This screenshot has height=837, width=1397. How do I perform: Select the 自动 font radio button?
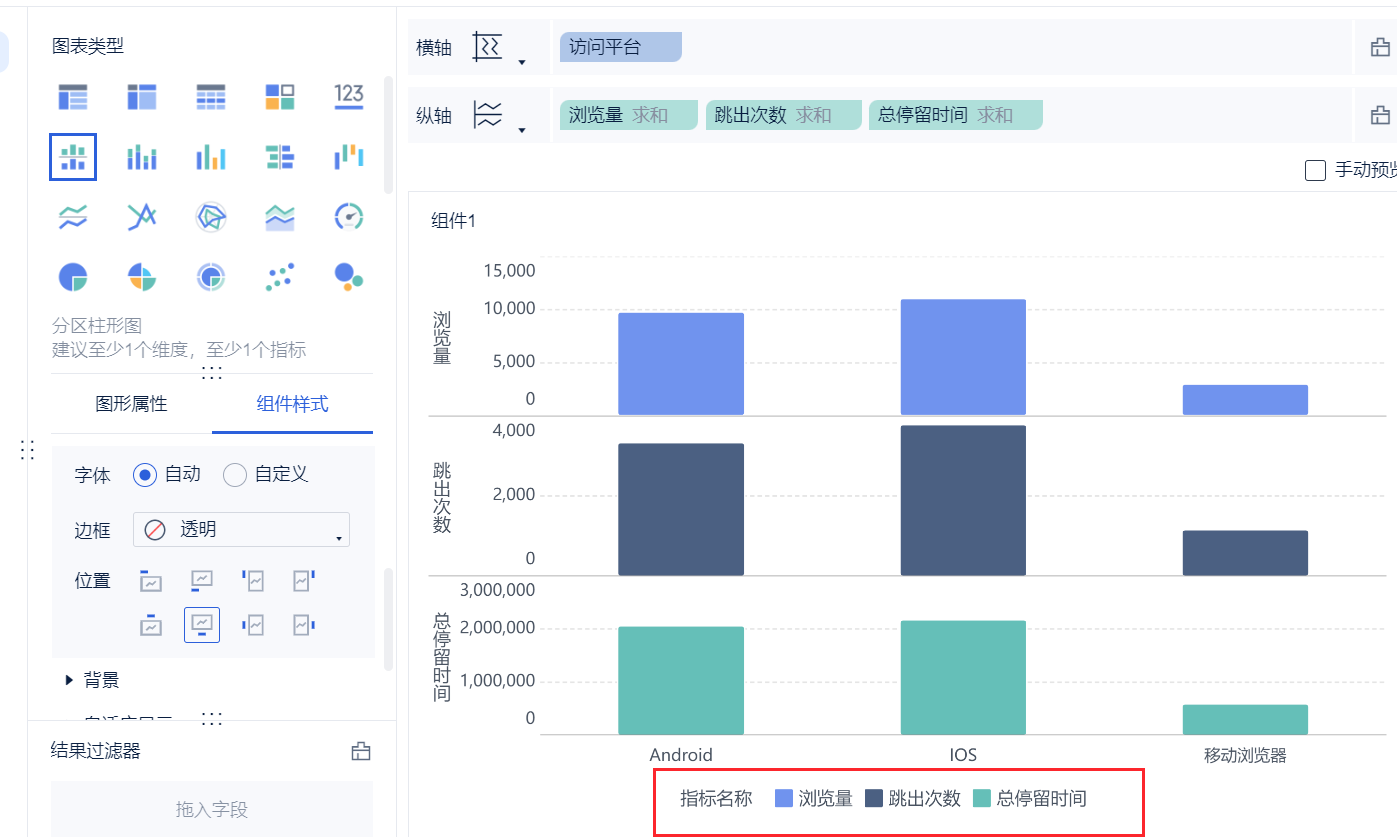coord(145,475)
